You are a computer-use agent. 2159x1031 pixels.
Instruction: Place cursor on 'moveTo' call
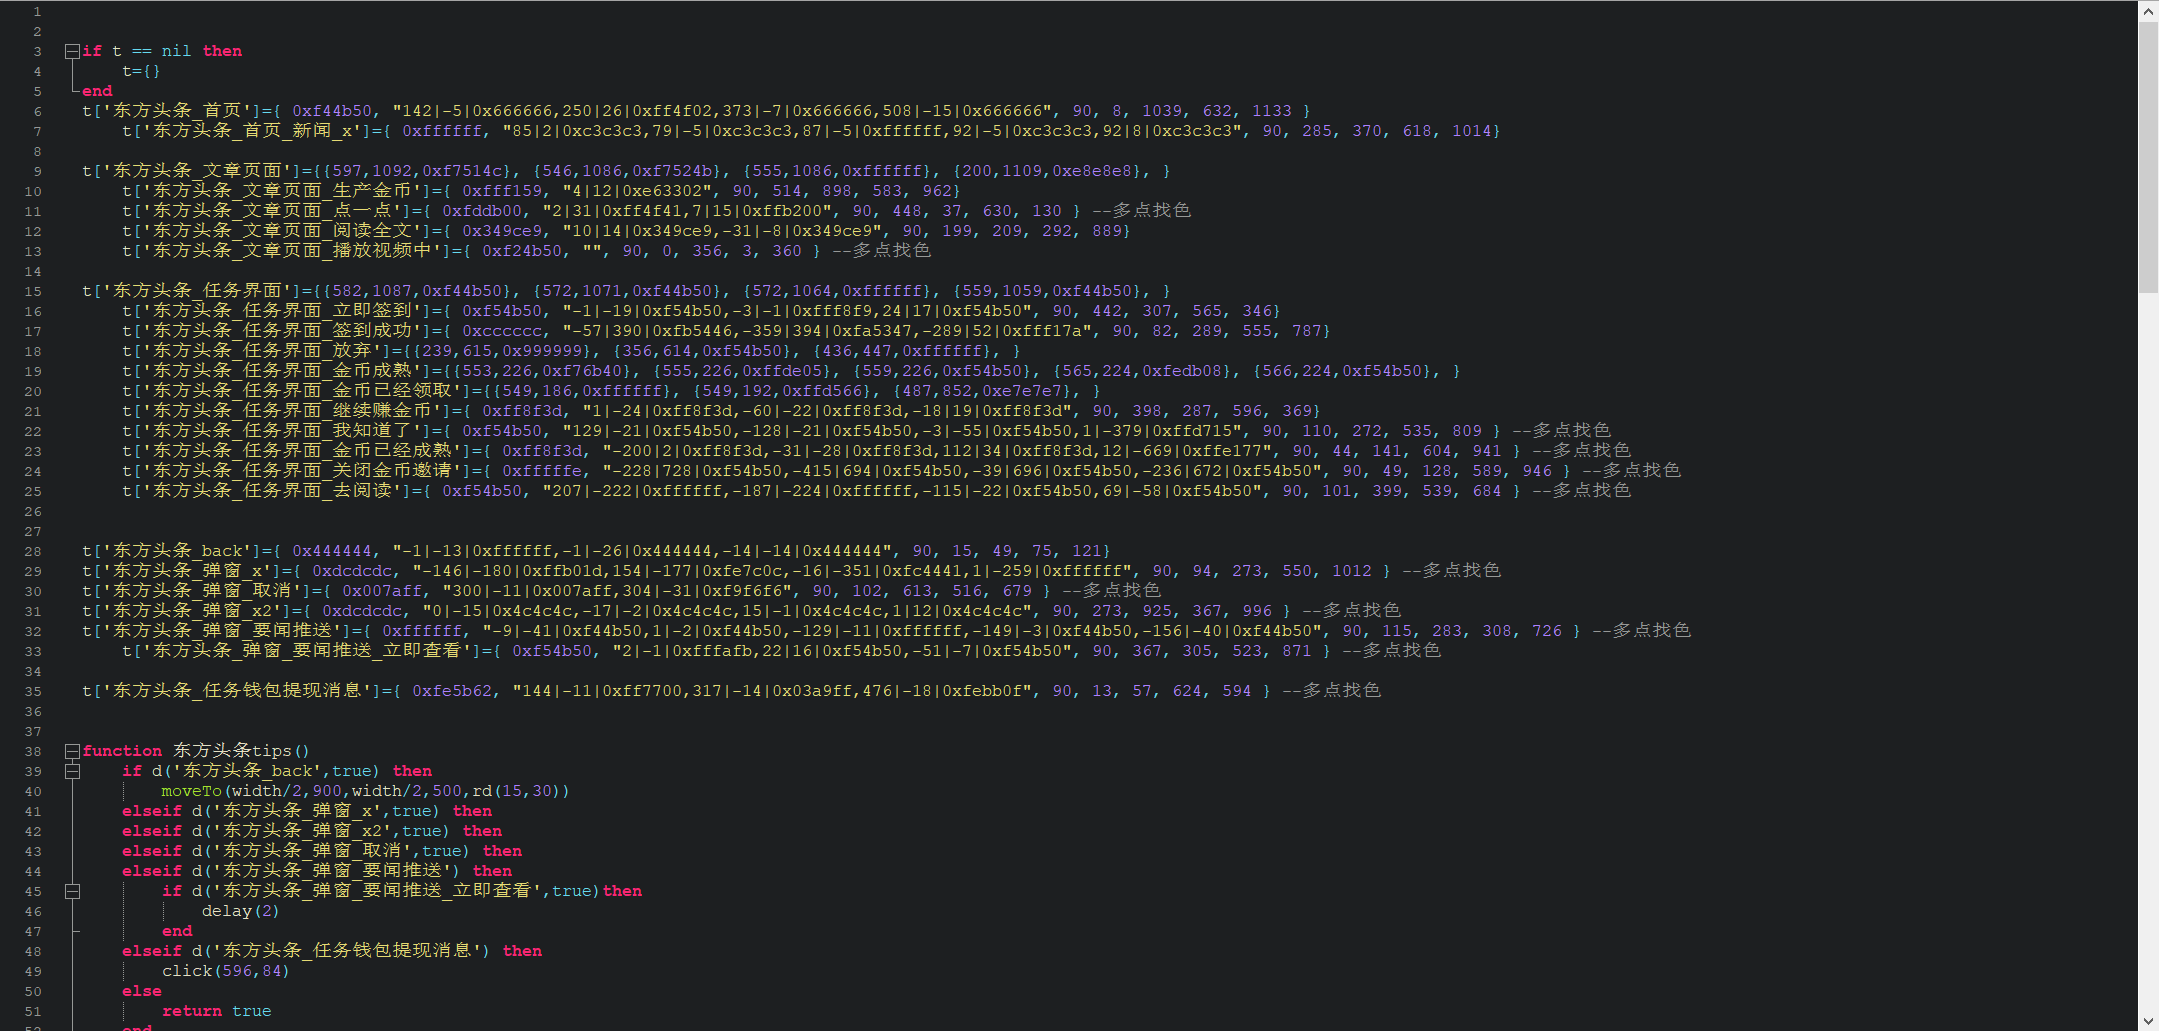pos(192,791)
